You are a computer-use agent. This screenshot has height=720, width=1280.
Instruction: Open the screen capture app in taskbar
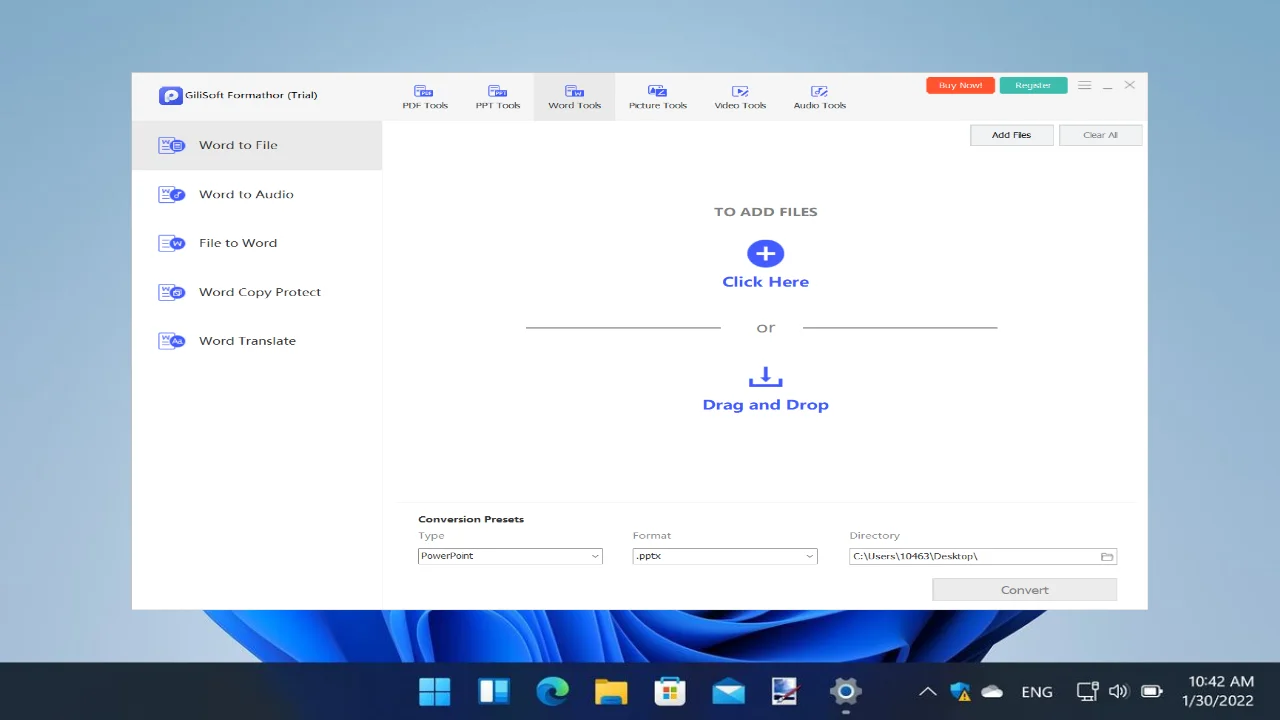coord(786,691)
